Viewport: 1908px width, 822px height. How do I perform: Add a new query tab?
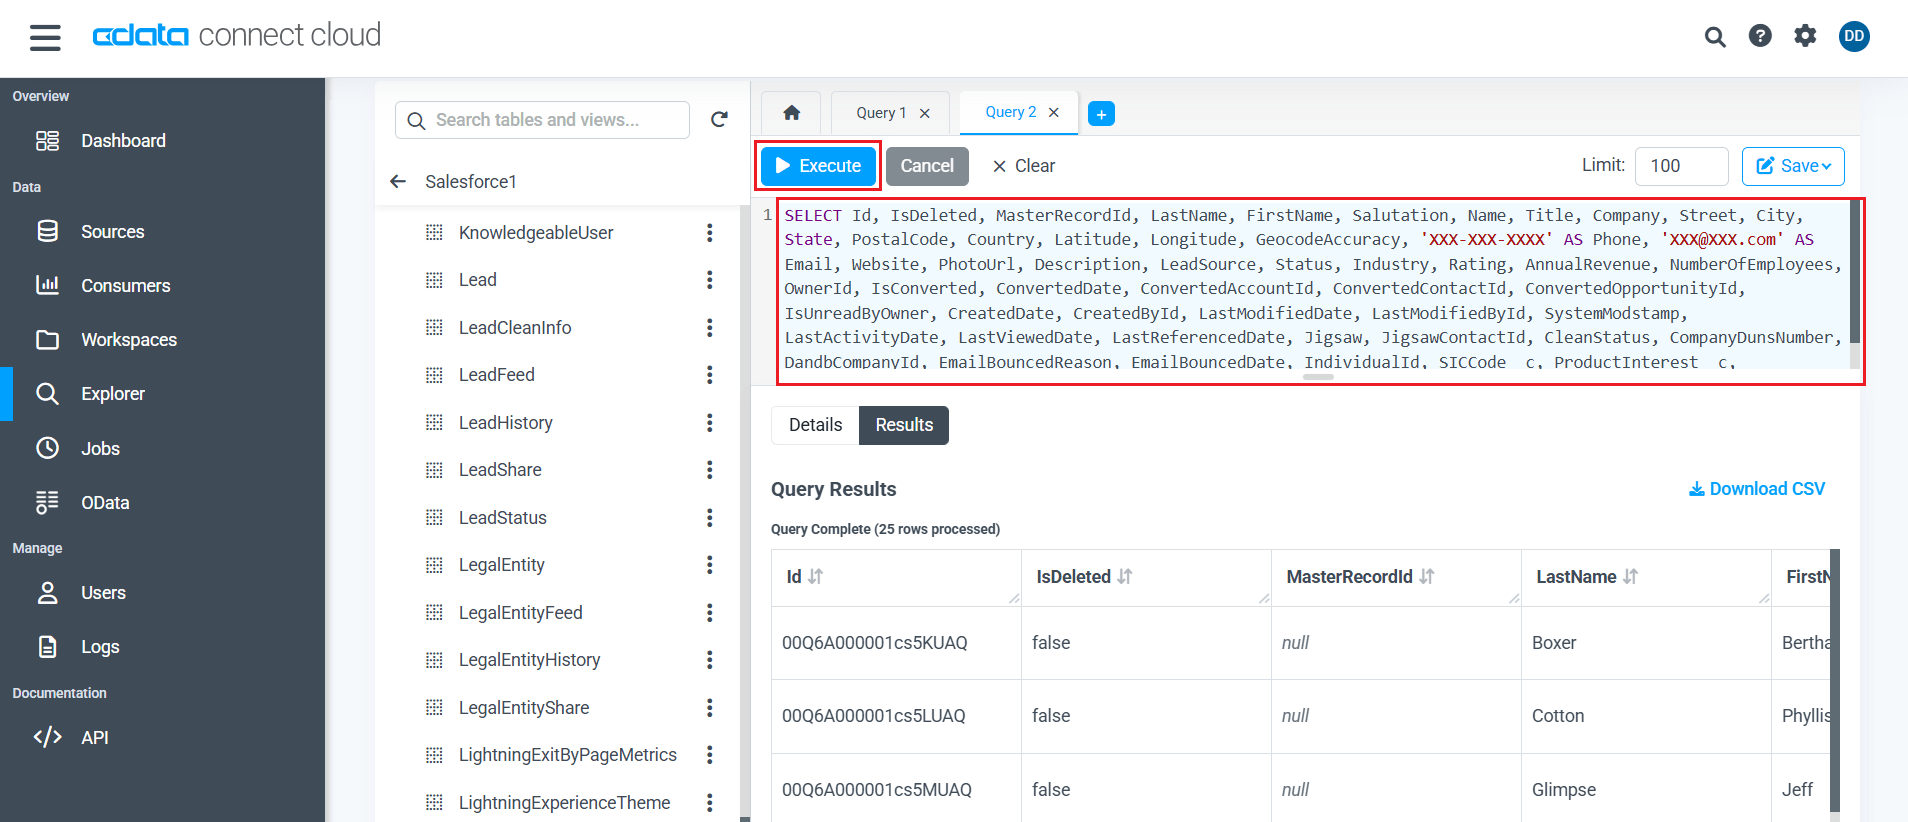pos(1100,114)
